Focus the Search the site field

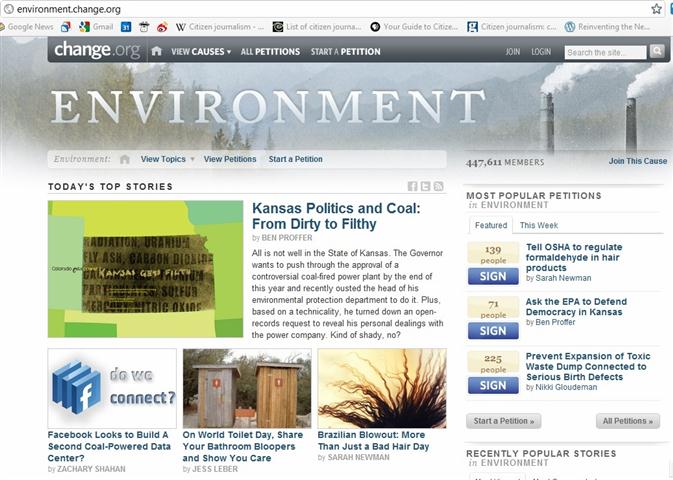click(605, 52)
